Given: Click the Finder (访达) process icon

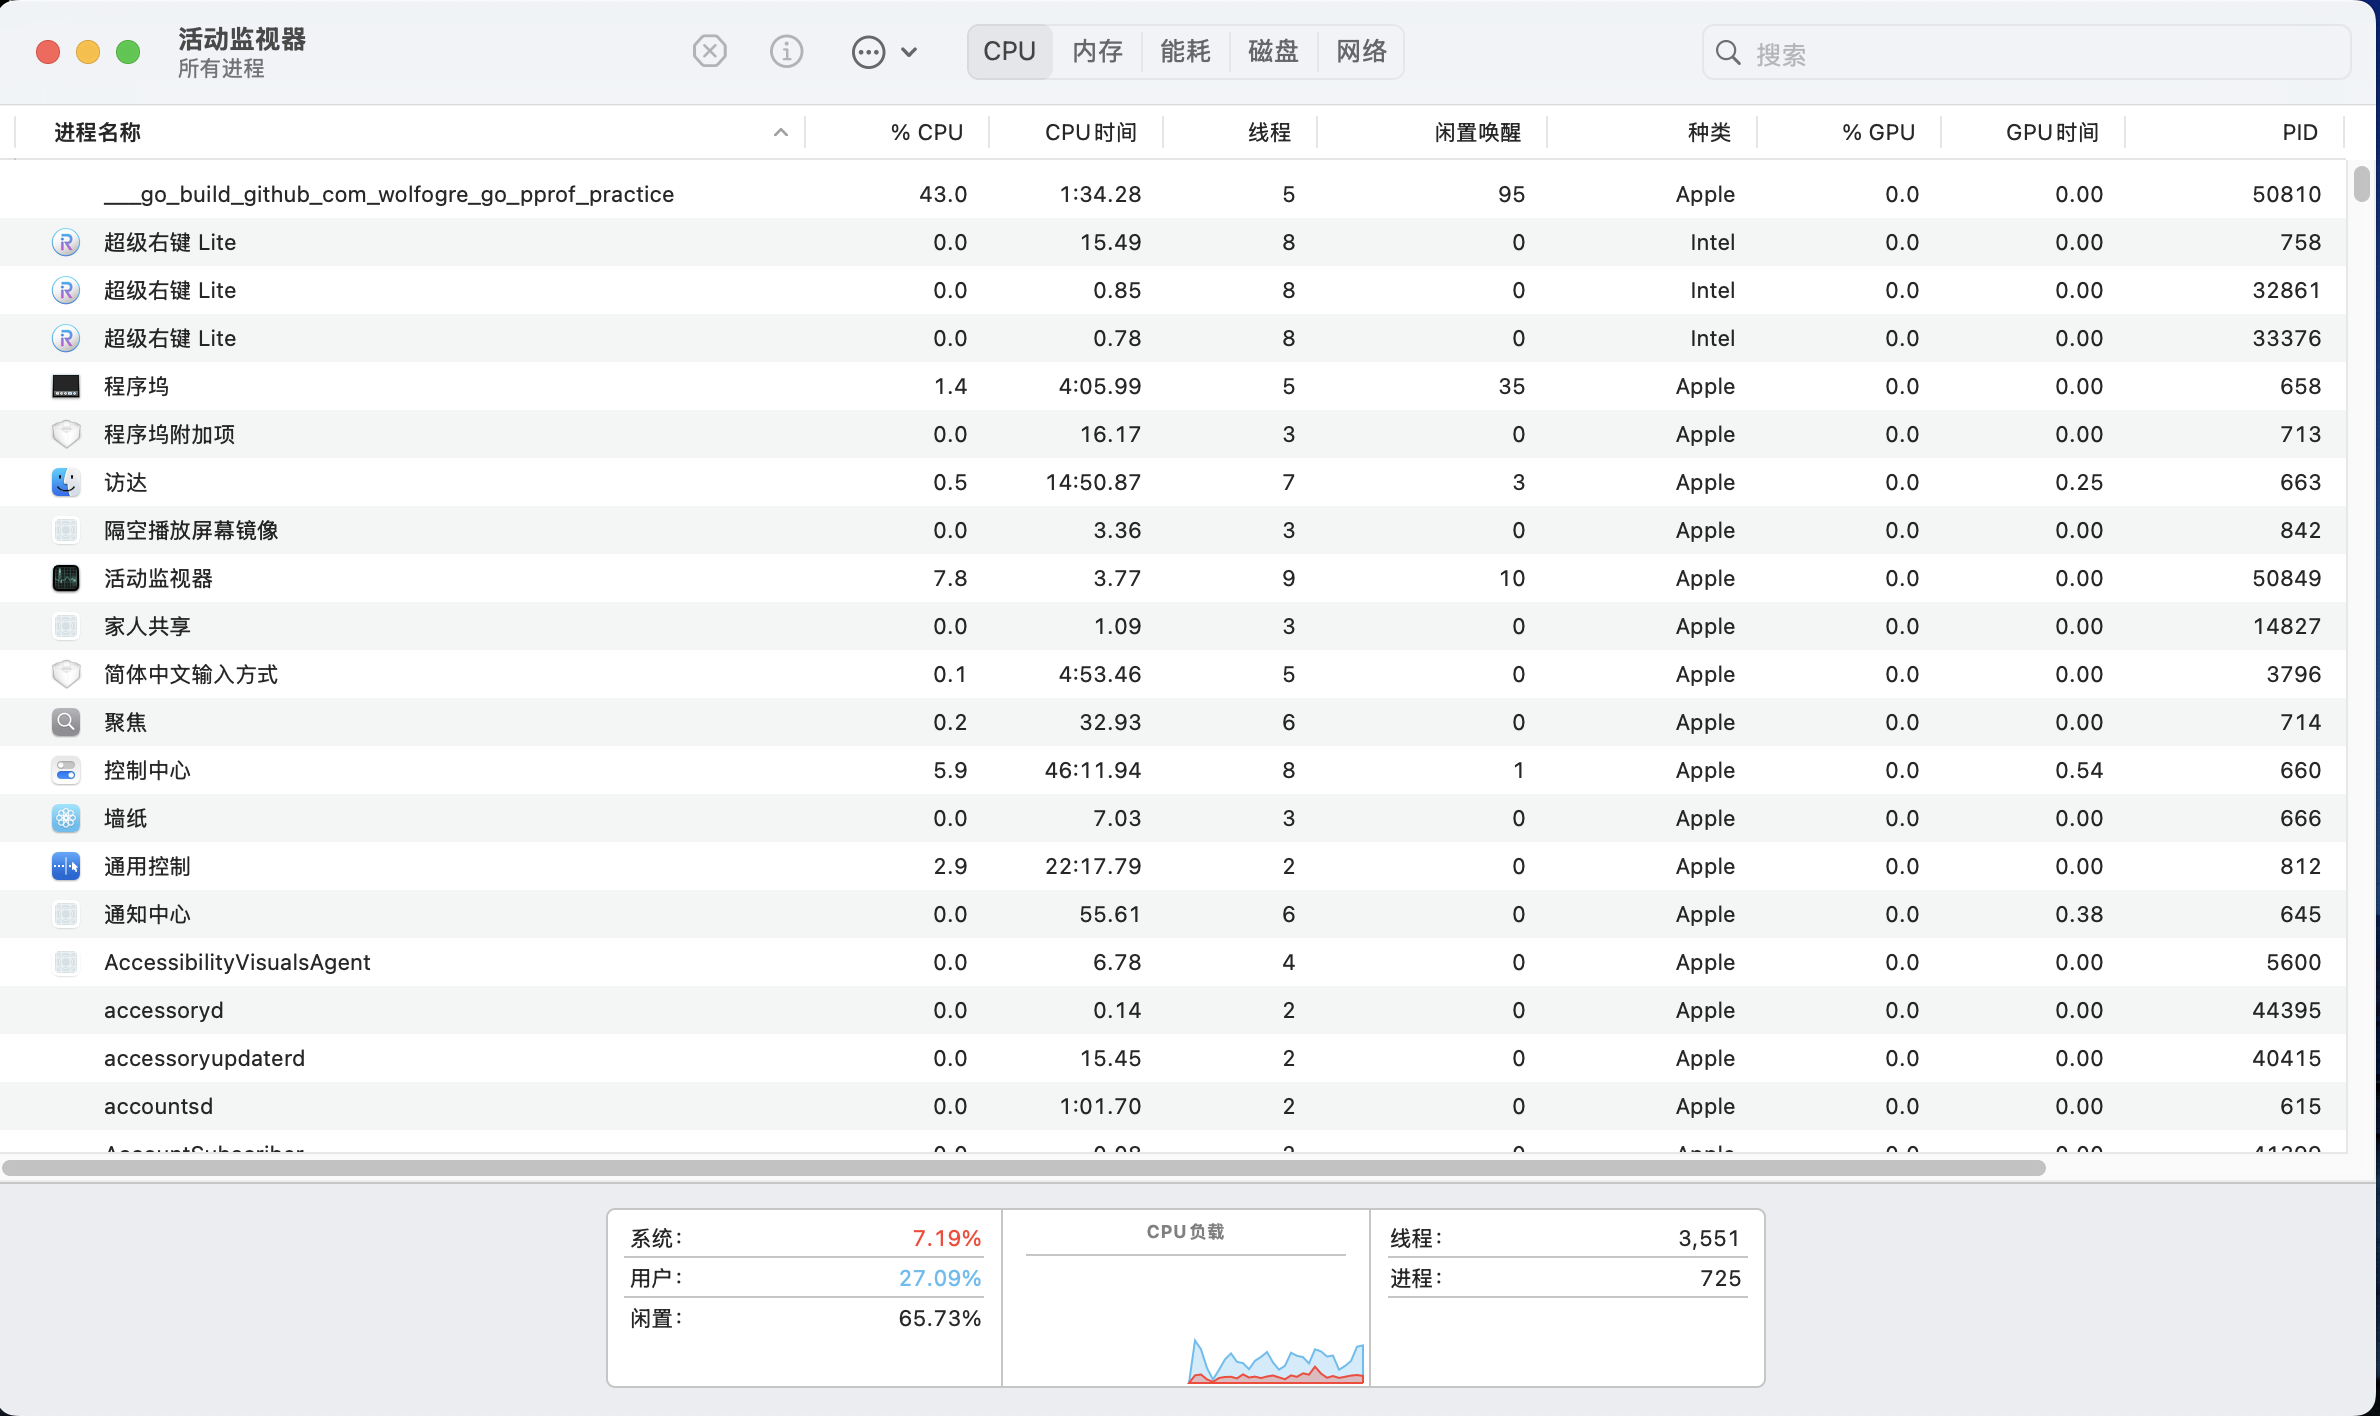Looking at the screenshot, I should click(66, 482).
